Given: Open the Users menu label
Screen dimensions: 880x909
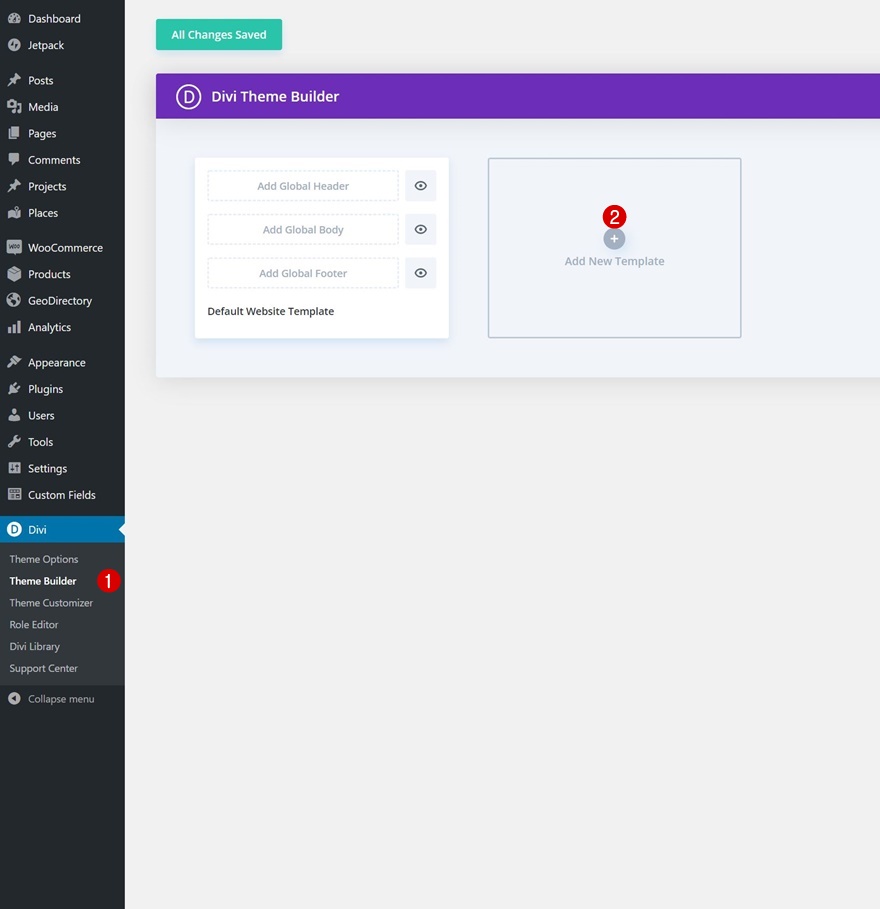Looking at the screenshot, I should click(x=41, y=416).
